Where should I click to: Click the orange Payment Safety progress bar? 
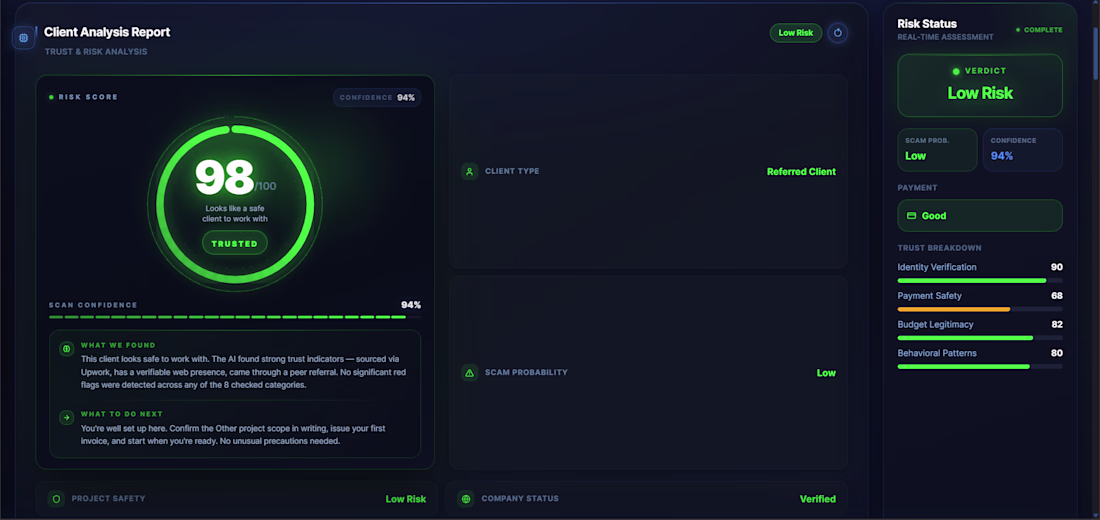[x=979, y=309]
